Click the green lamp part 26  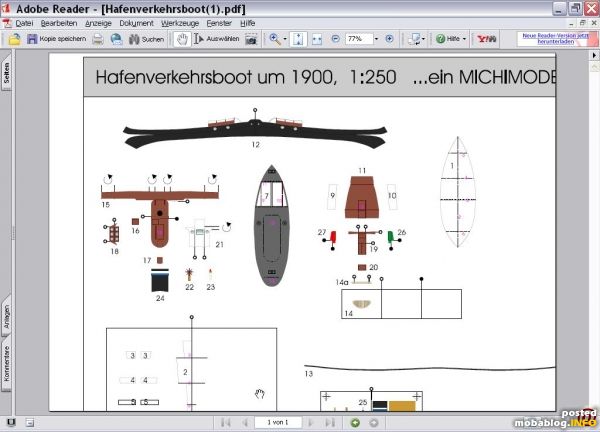391,237
